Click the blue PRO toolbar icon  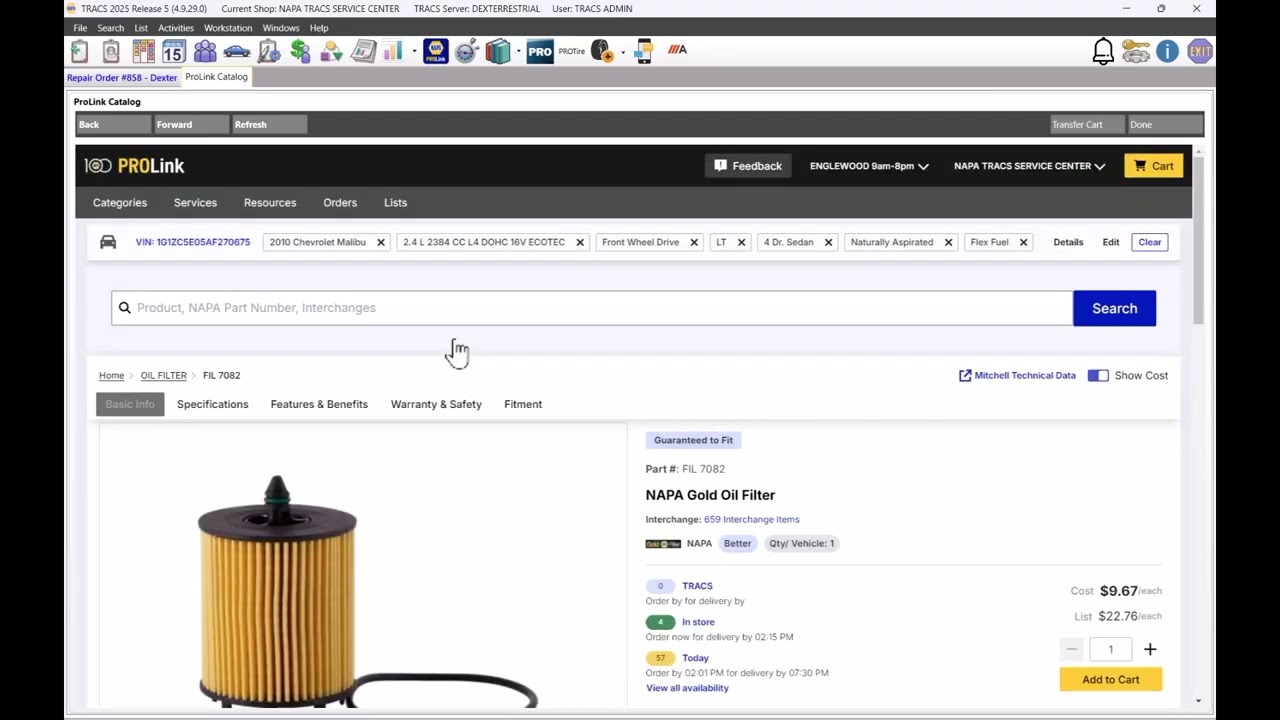pyautogui.click(x=540, y=51)
